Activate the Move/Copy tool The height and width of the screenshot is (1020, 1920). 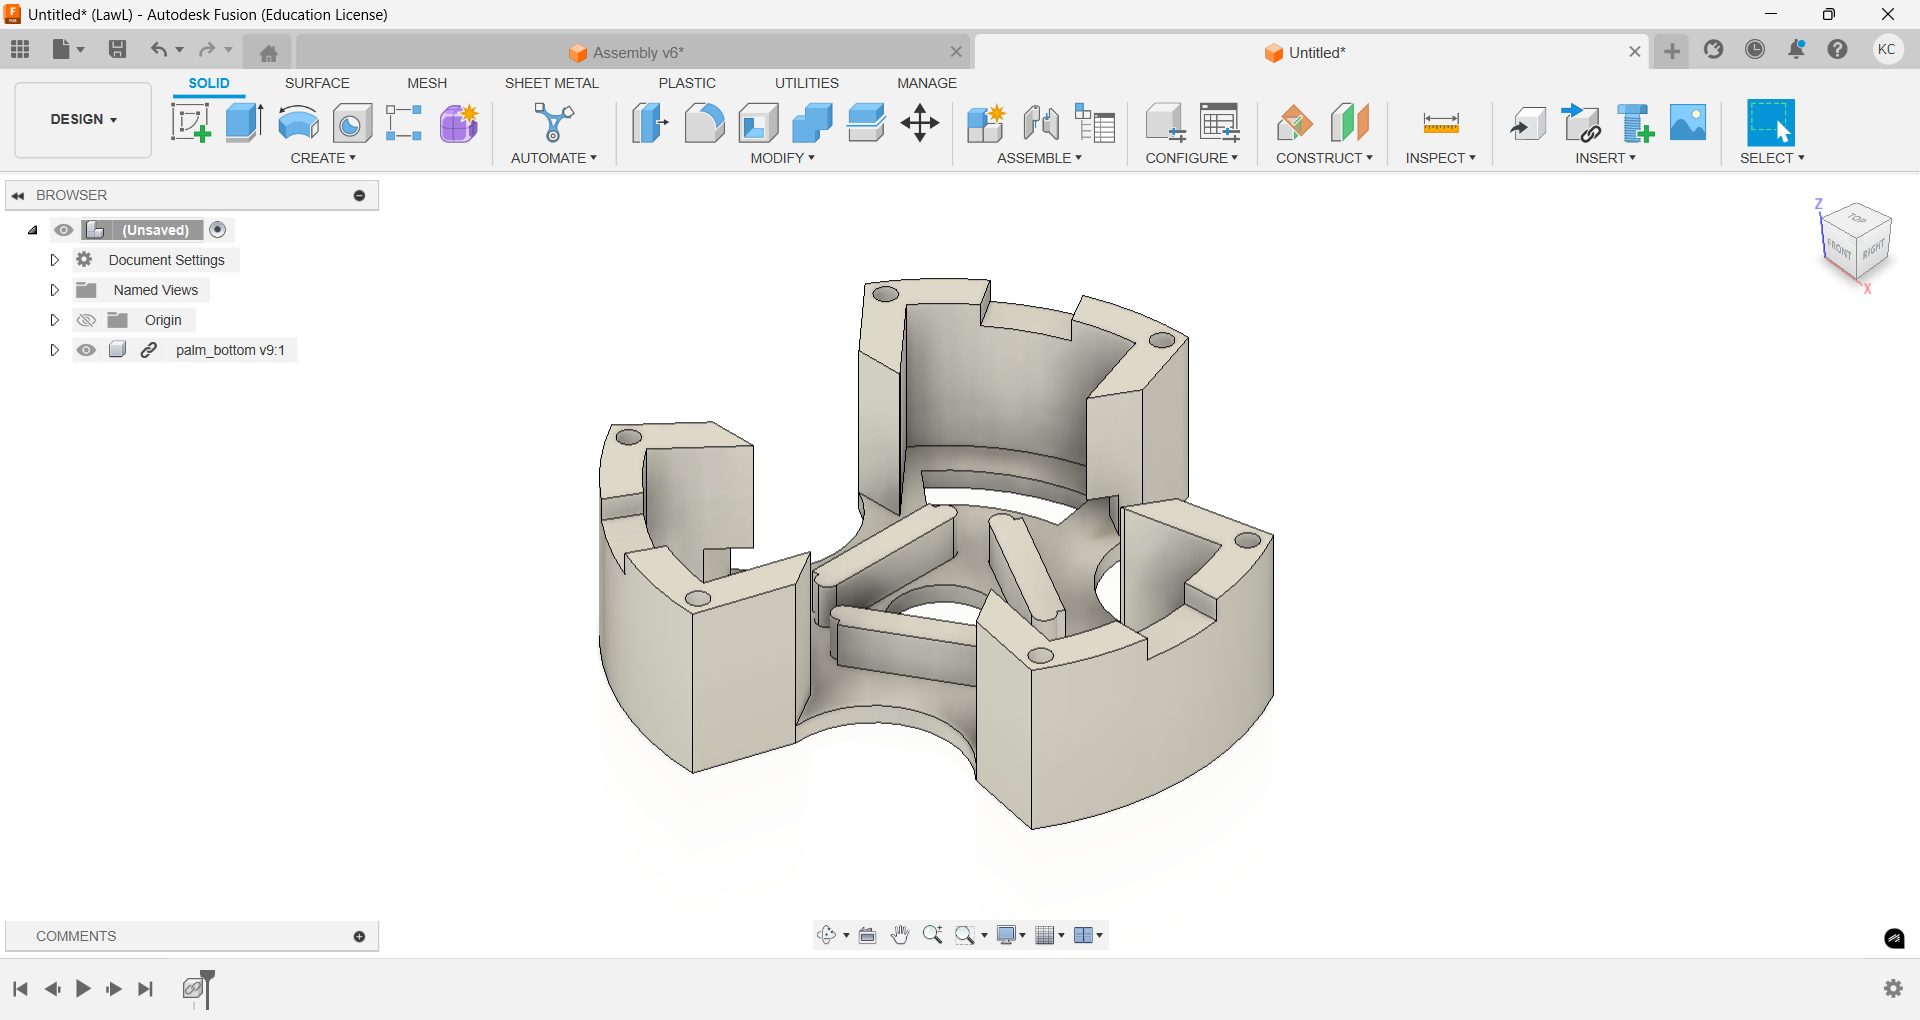coord(919,123)
